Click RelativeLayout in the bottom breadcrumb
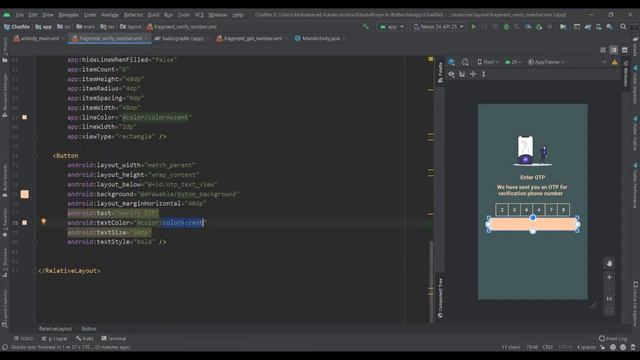Image resolution: width=640 pixels, height=360 pixels. click(x=55, y=329)
